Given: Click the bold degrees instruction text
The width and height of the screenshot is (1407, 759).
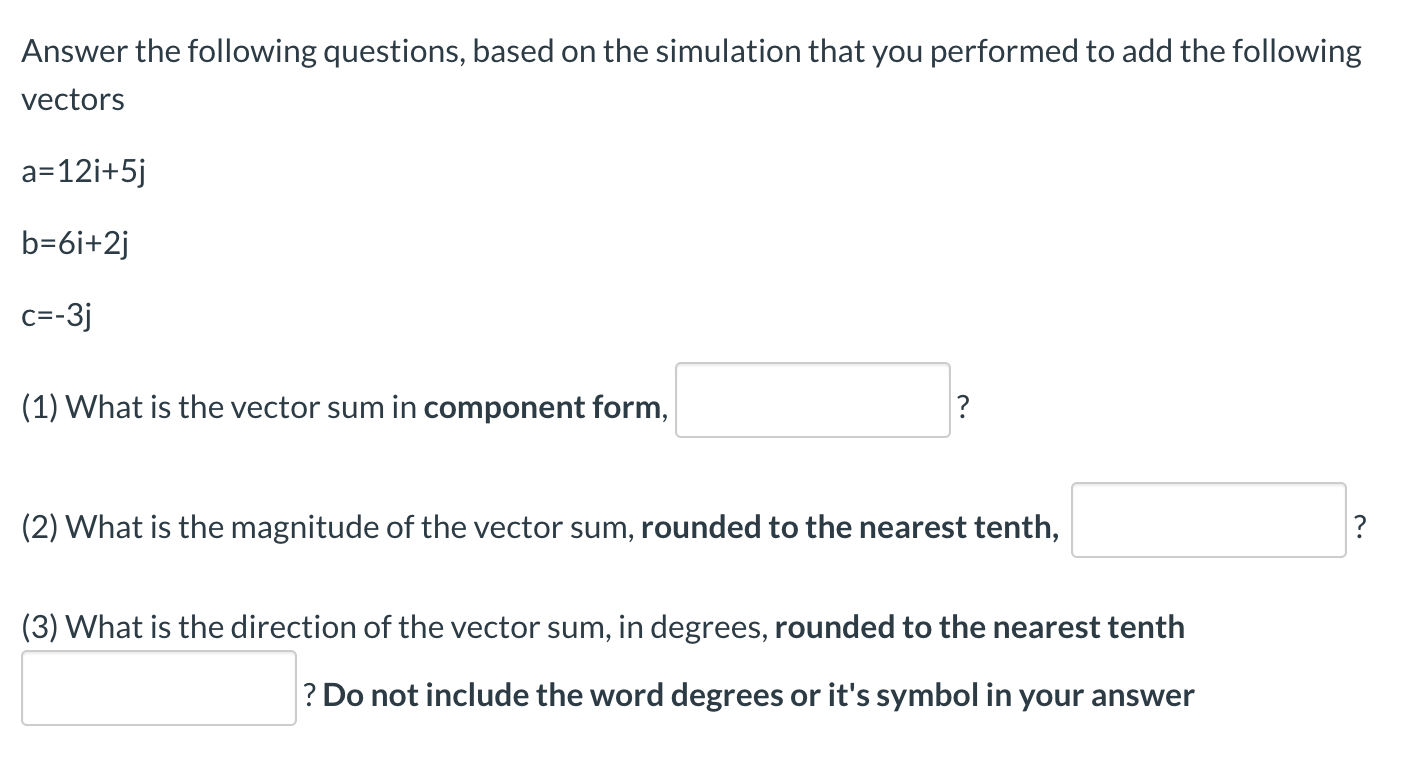Looking at the screenshot, I should click(750, 694).
